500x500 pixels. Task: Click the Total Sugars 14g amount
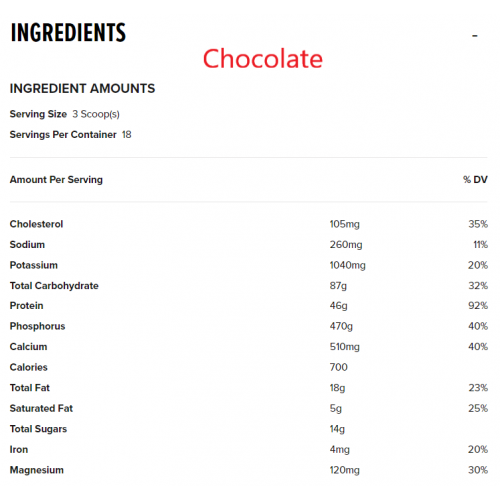(337, 429)
